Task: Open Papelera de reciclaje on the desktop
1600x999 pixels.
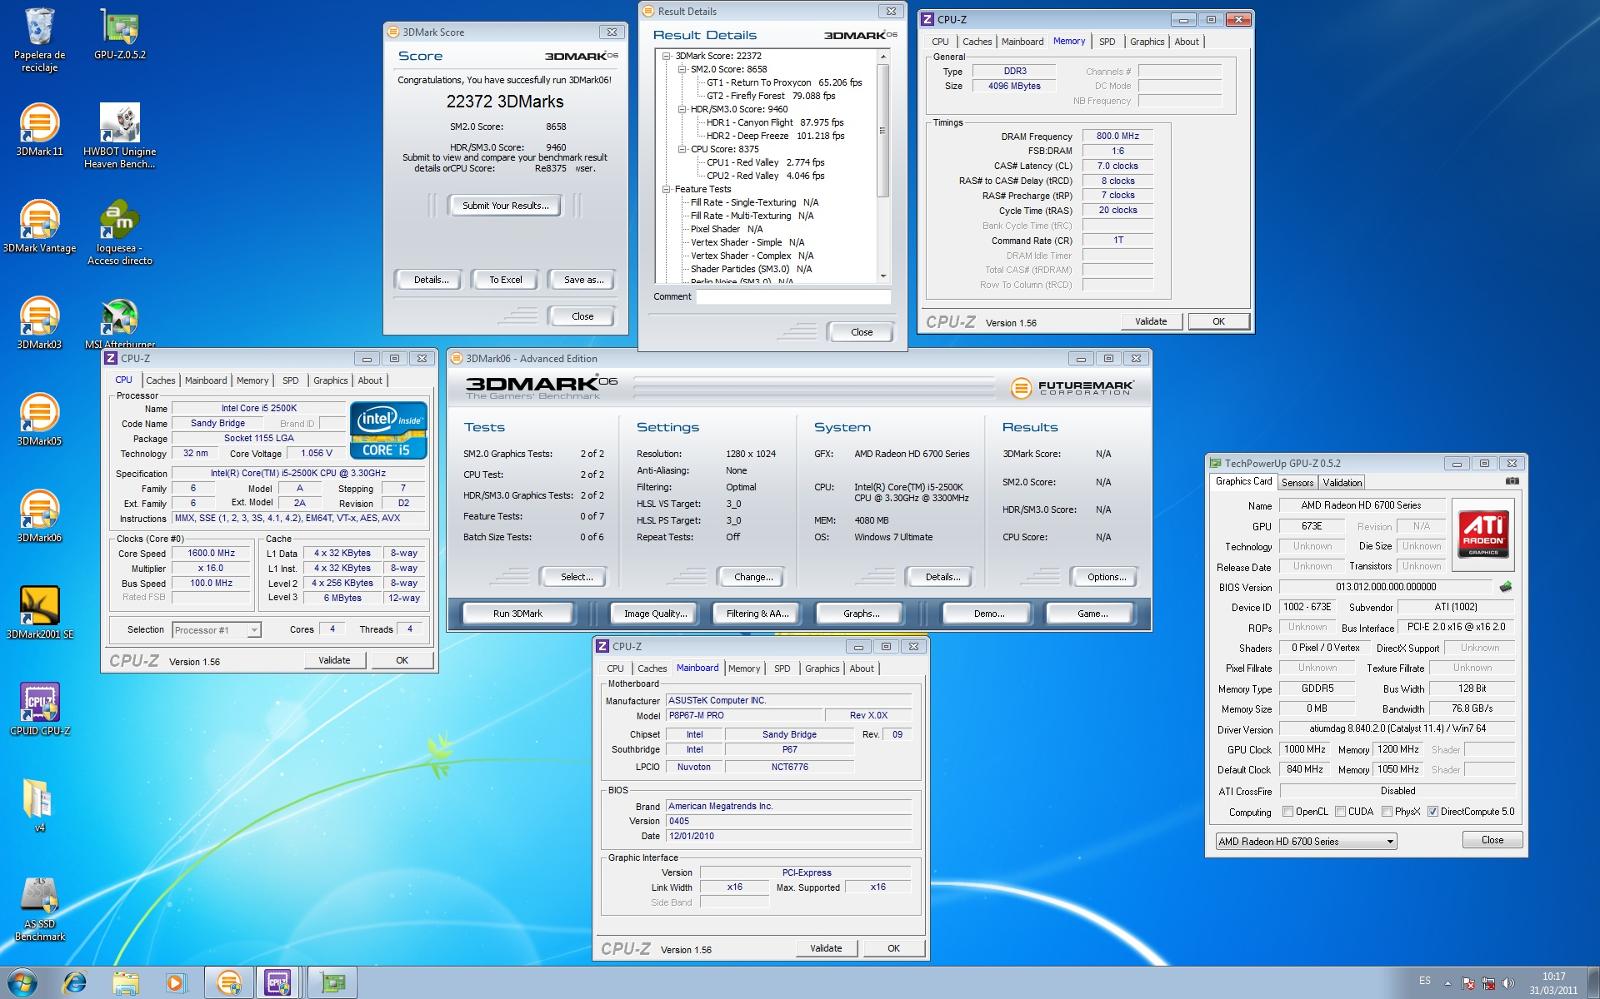Action: (39, 40)
